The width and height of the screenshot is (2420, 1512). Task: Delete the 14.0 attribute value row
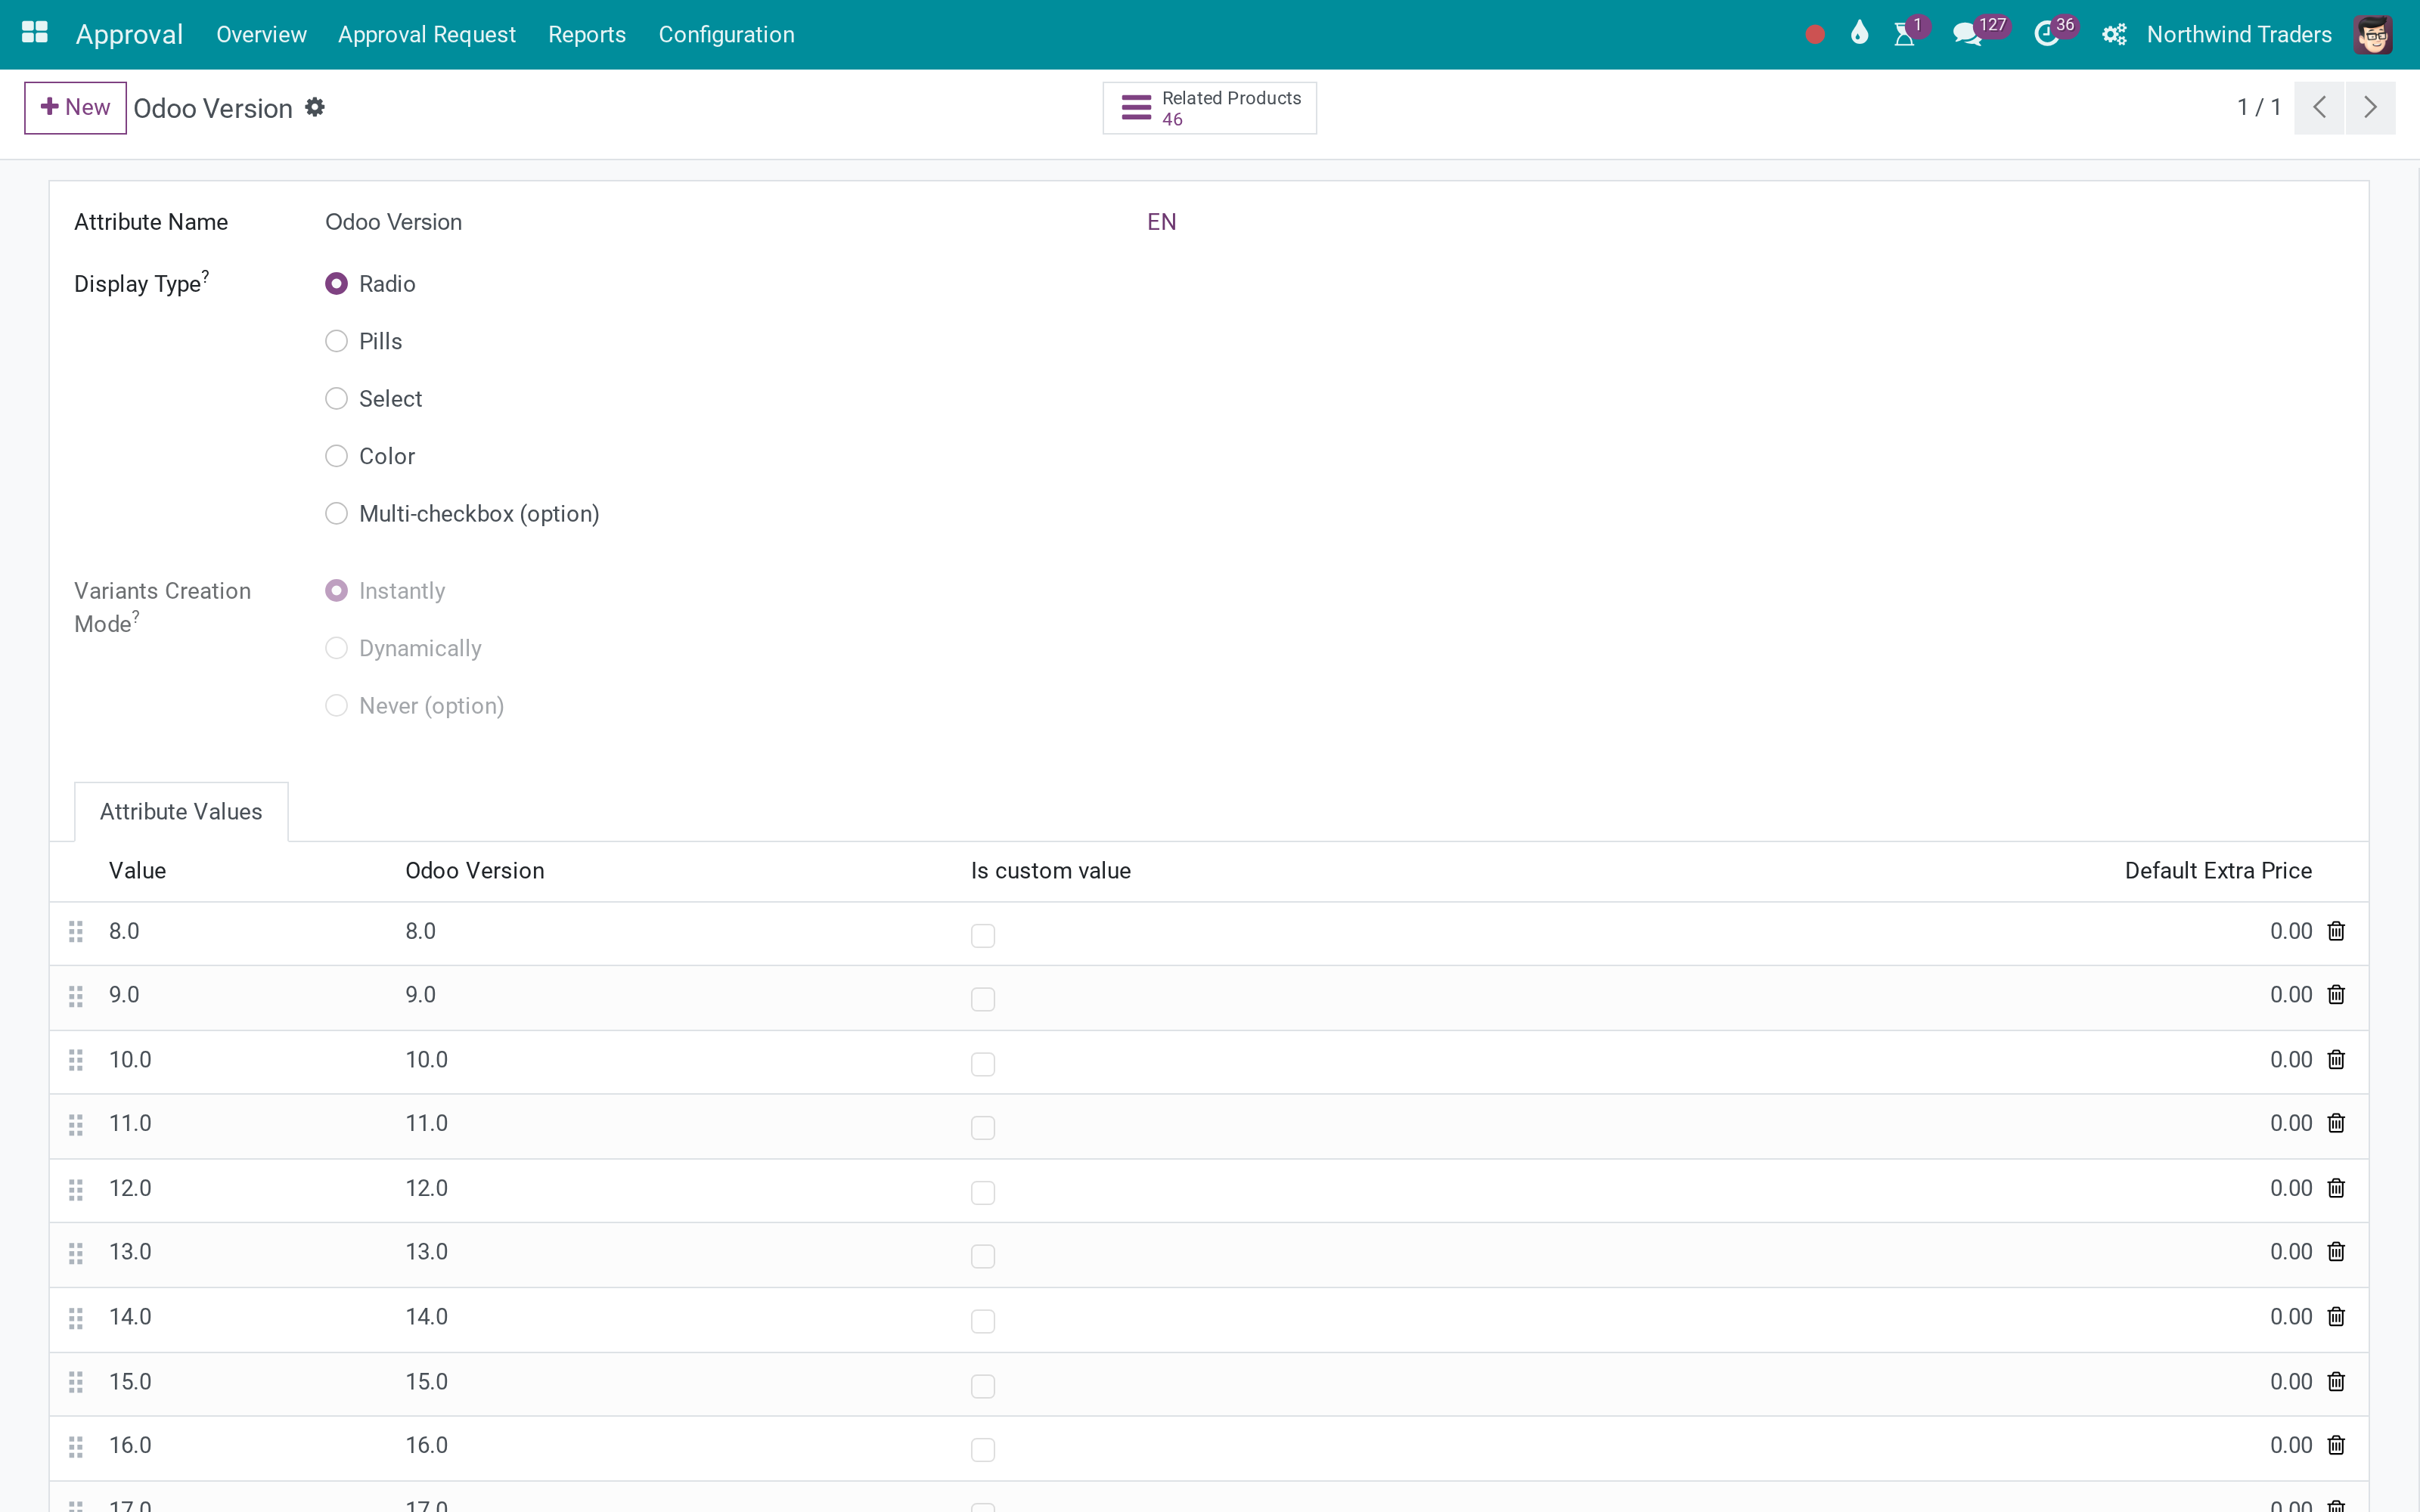[x=2336, y=1317]
